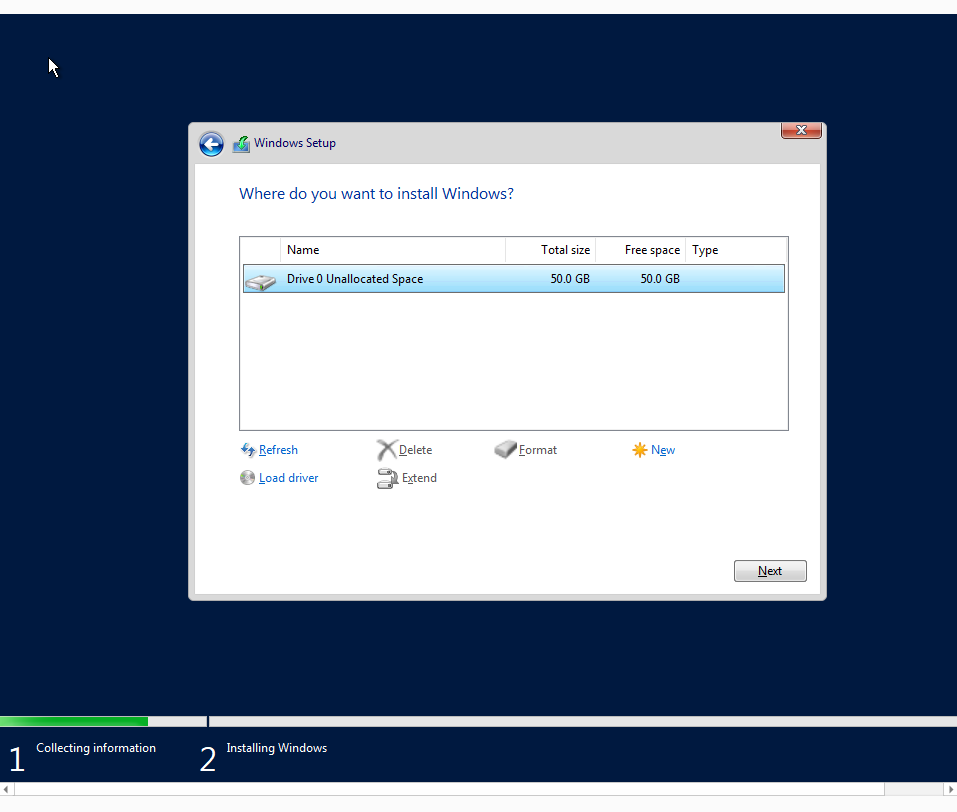957x812 pixels.
Task: Click the New star icon
Action: 640,450
